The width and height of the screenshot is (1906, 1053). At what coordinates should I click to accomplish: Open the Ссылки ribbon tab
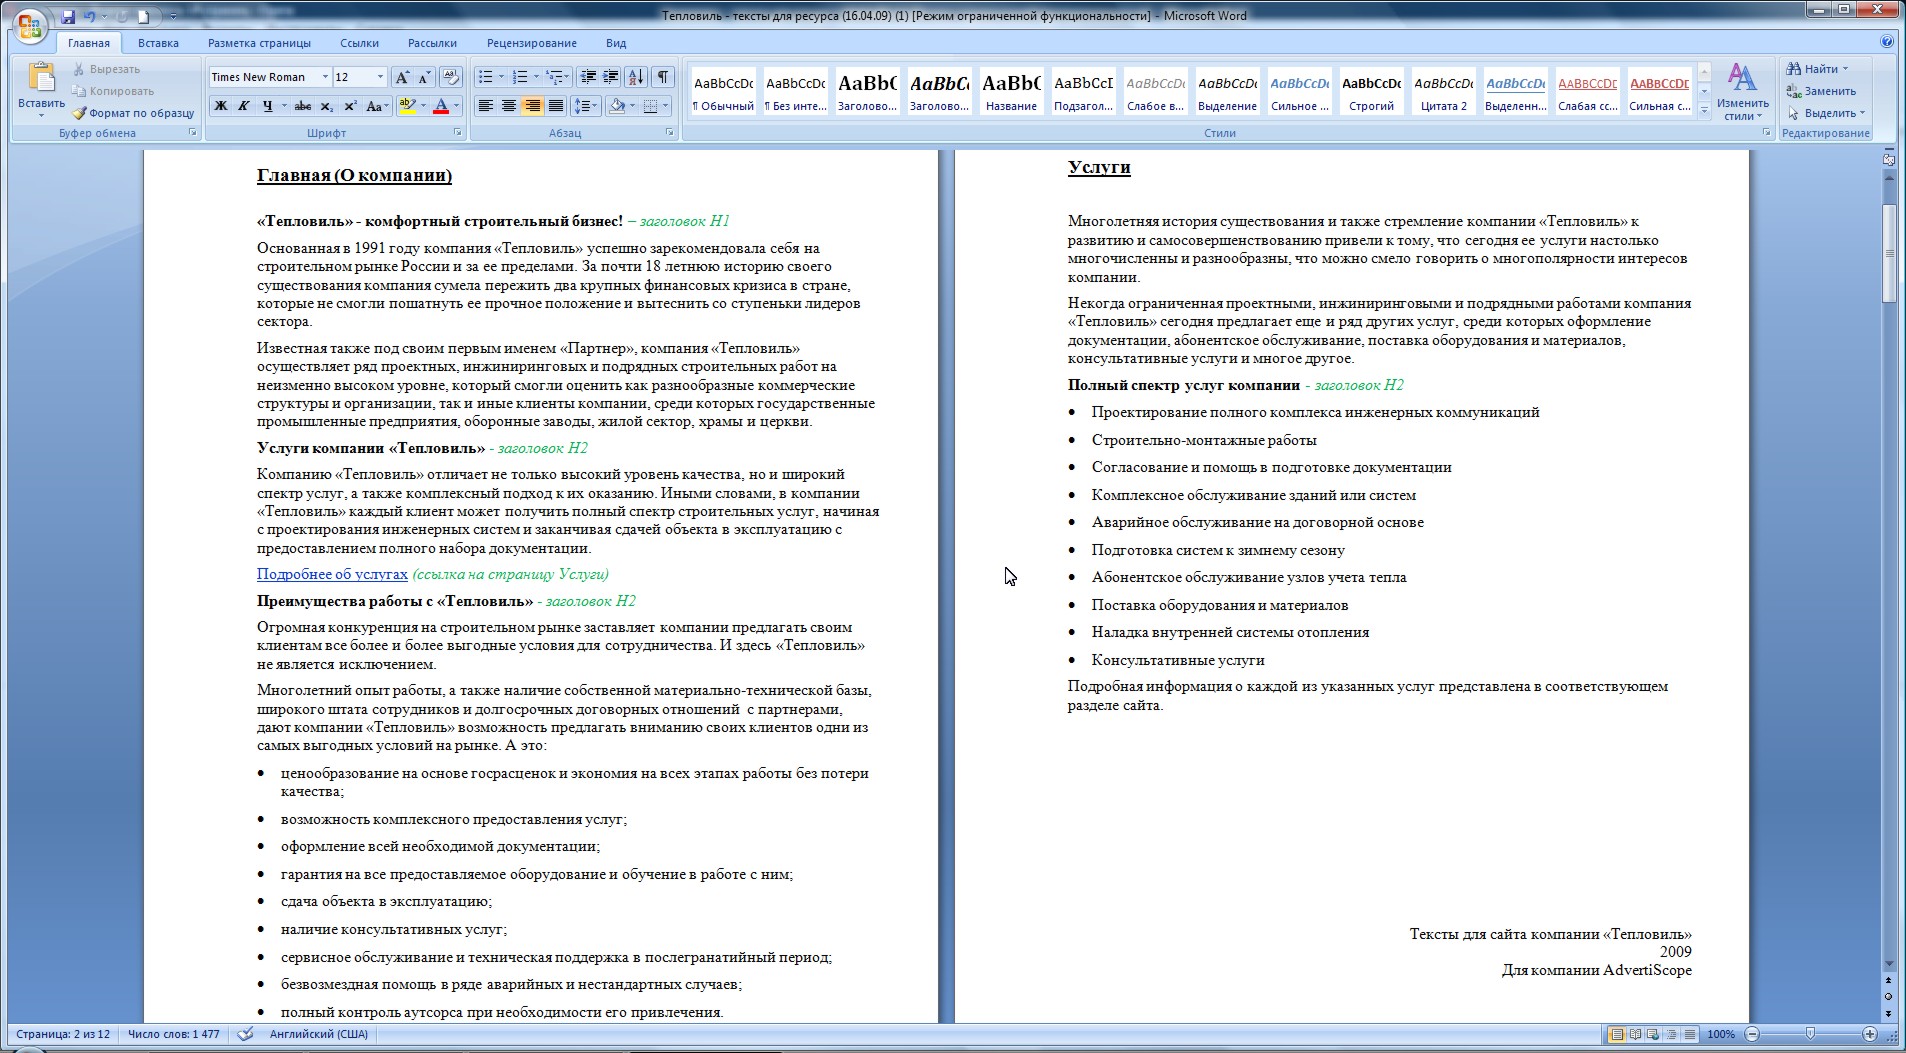click(359, 43)
